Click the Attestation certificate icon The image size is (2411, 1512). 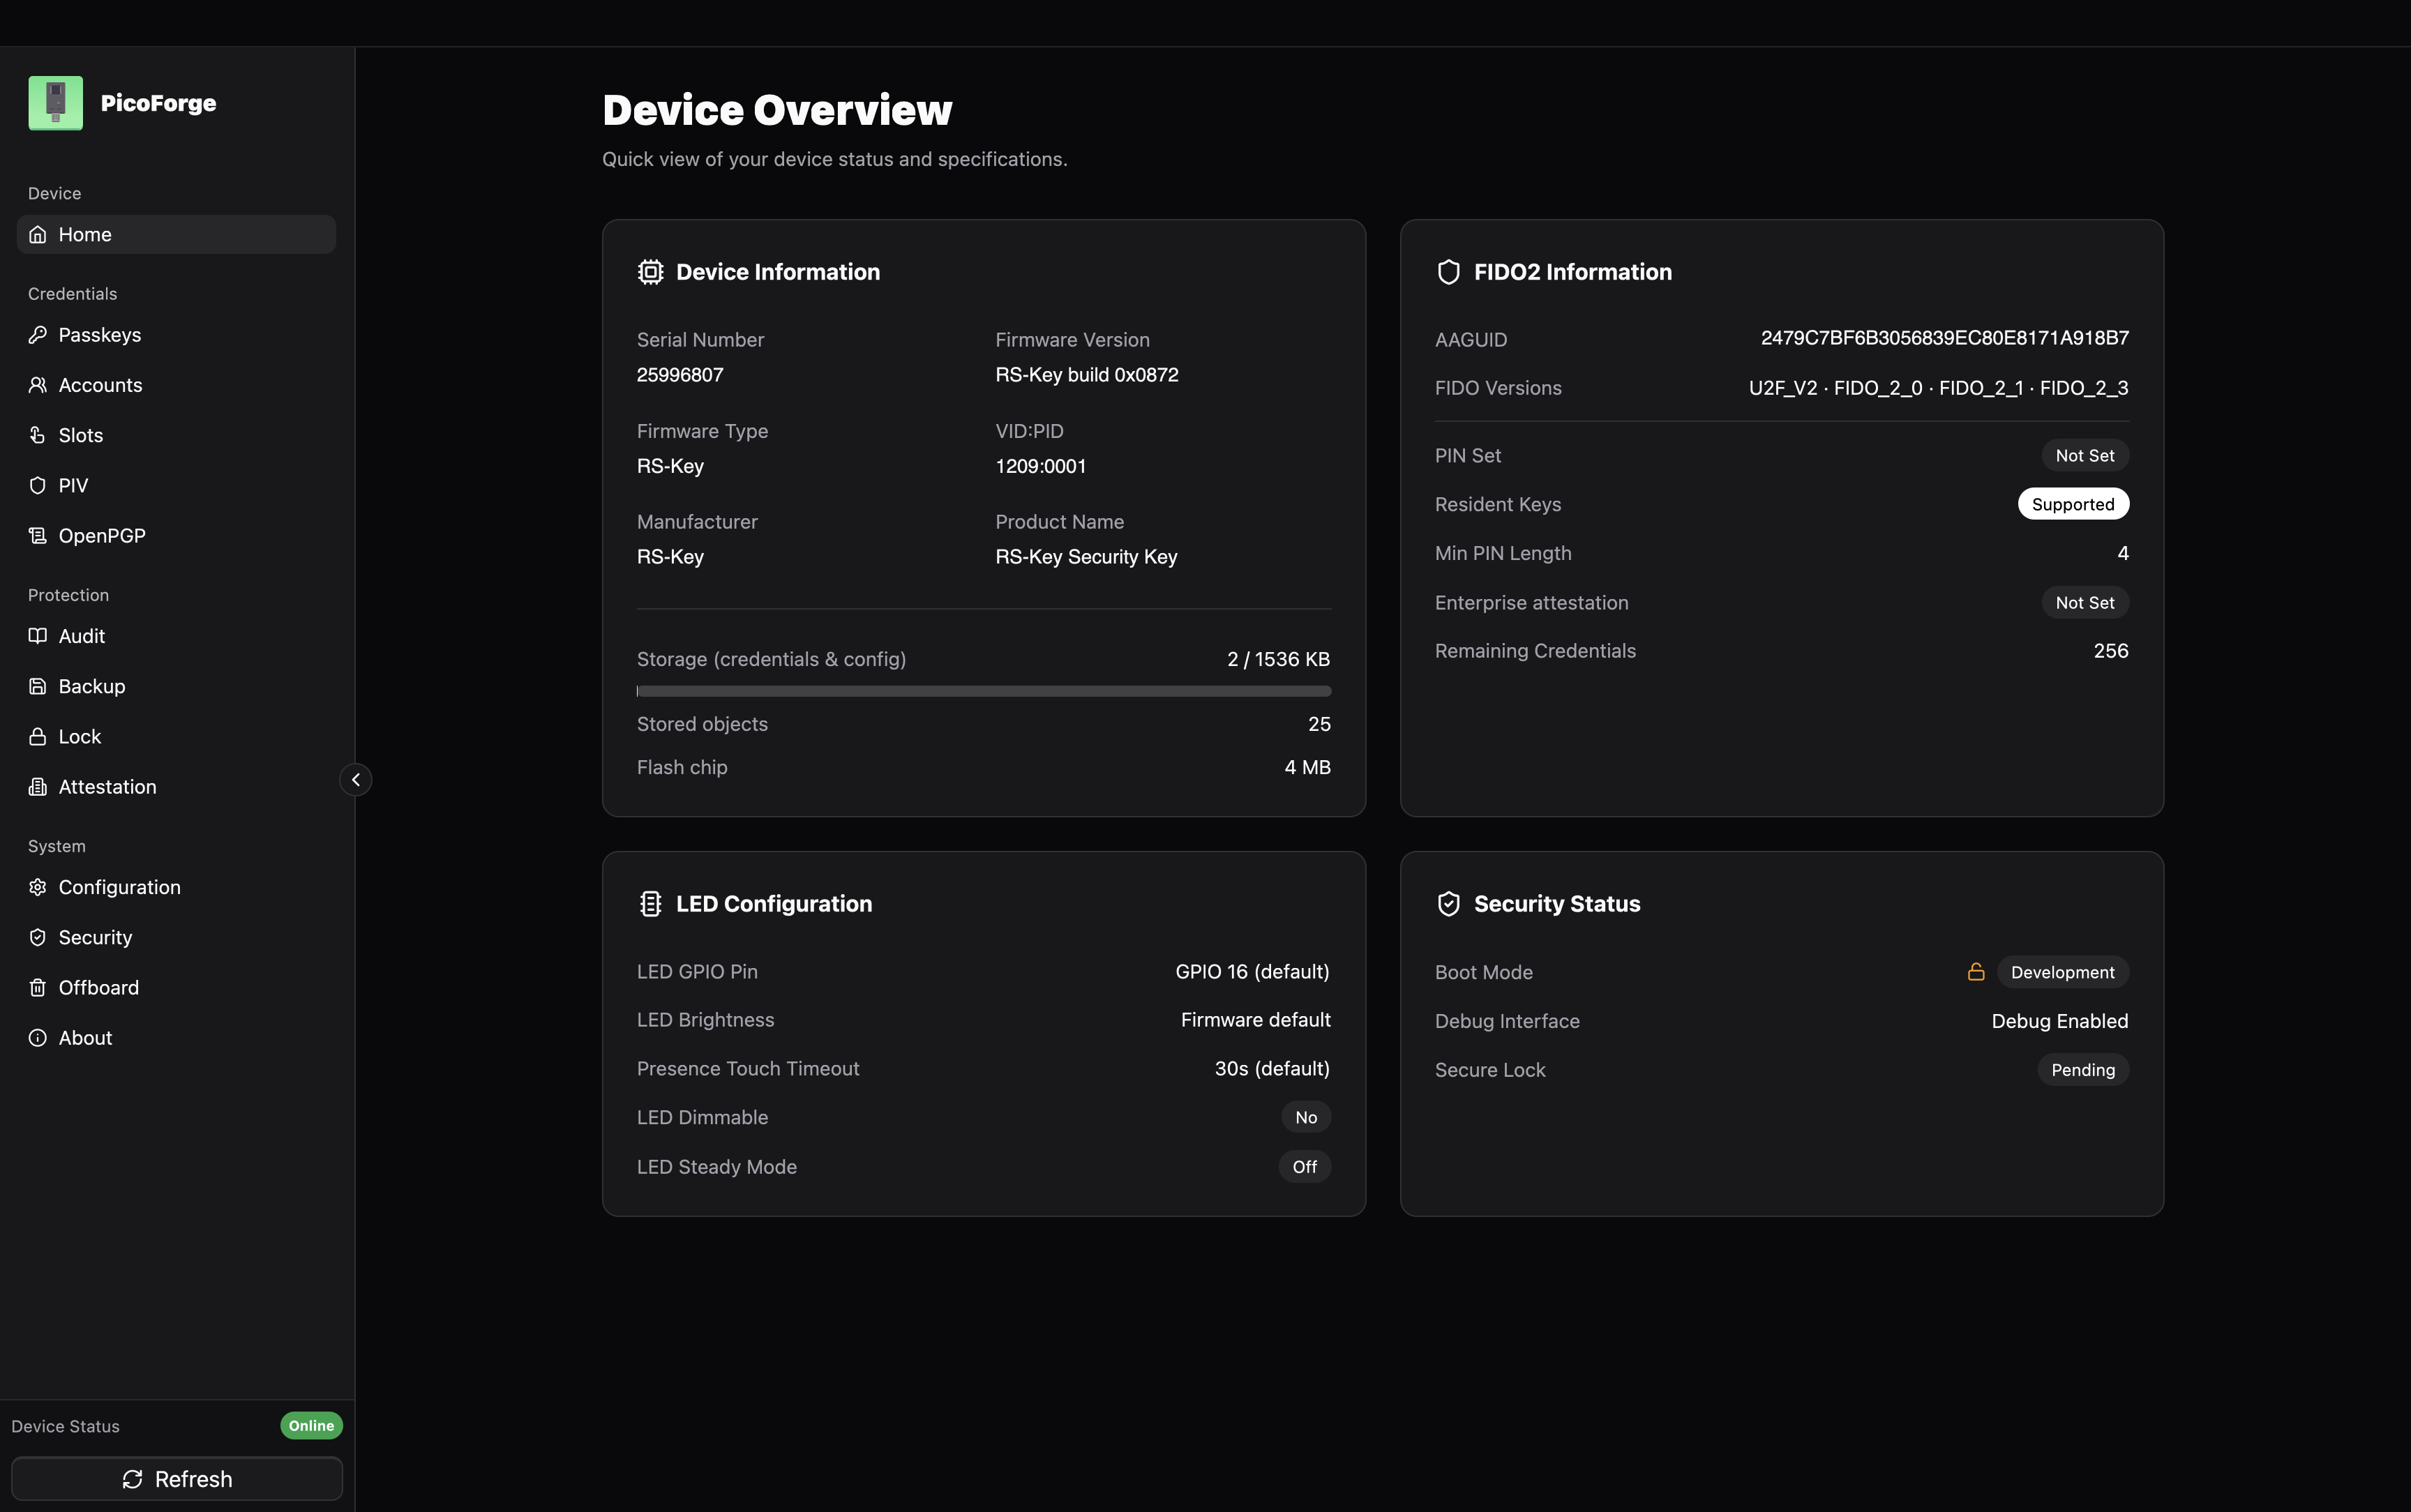(38, 787)
